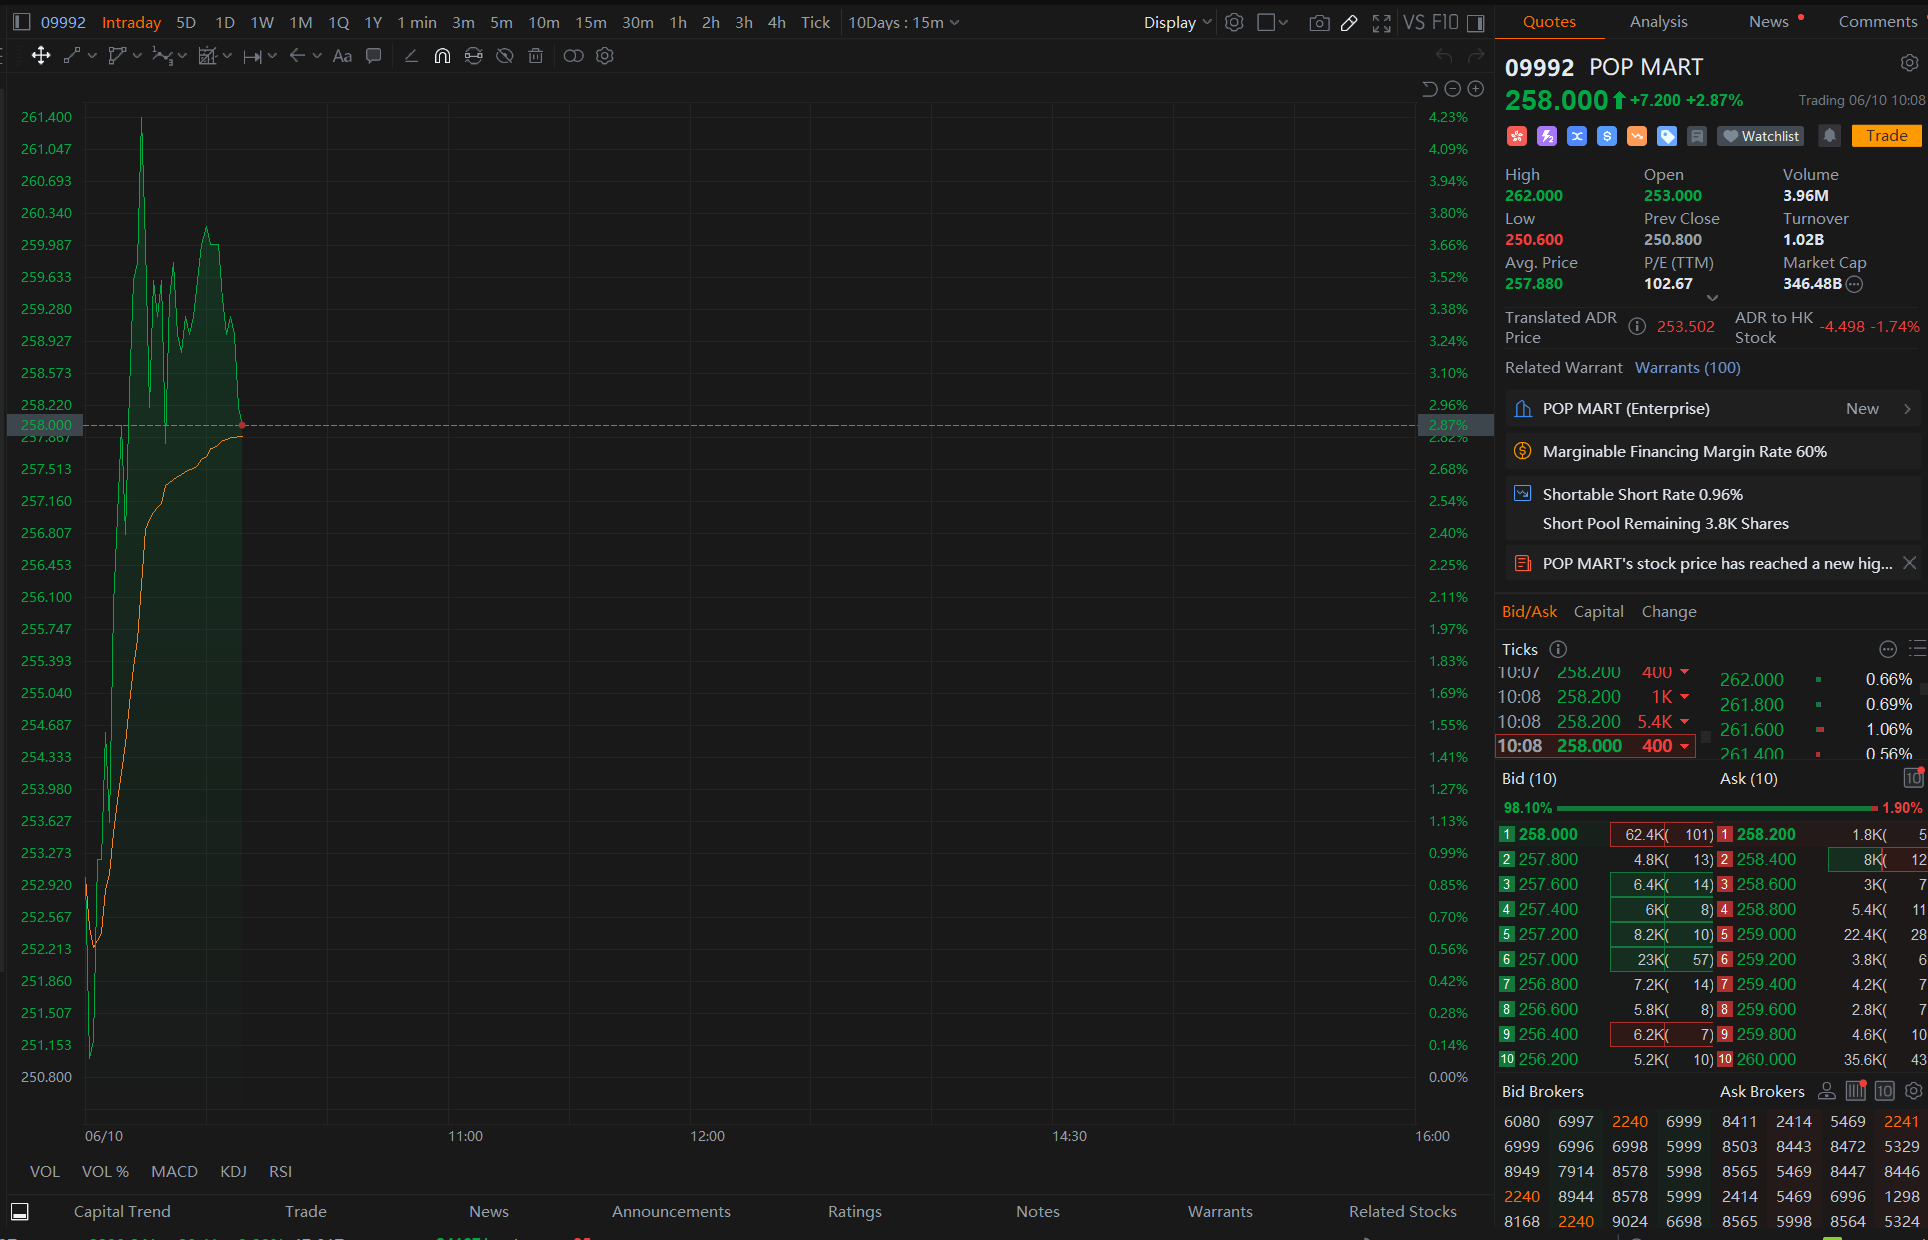Open the Capital Trend bottom tab

[x=122, y=1211]
